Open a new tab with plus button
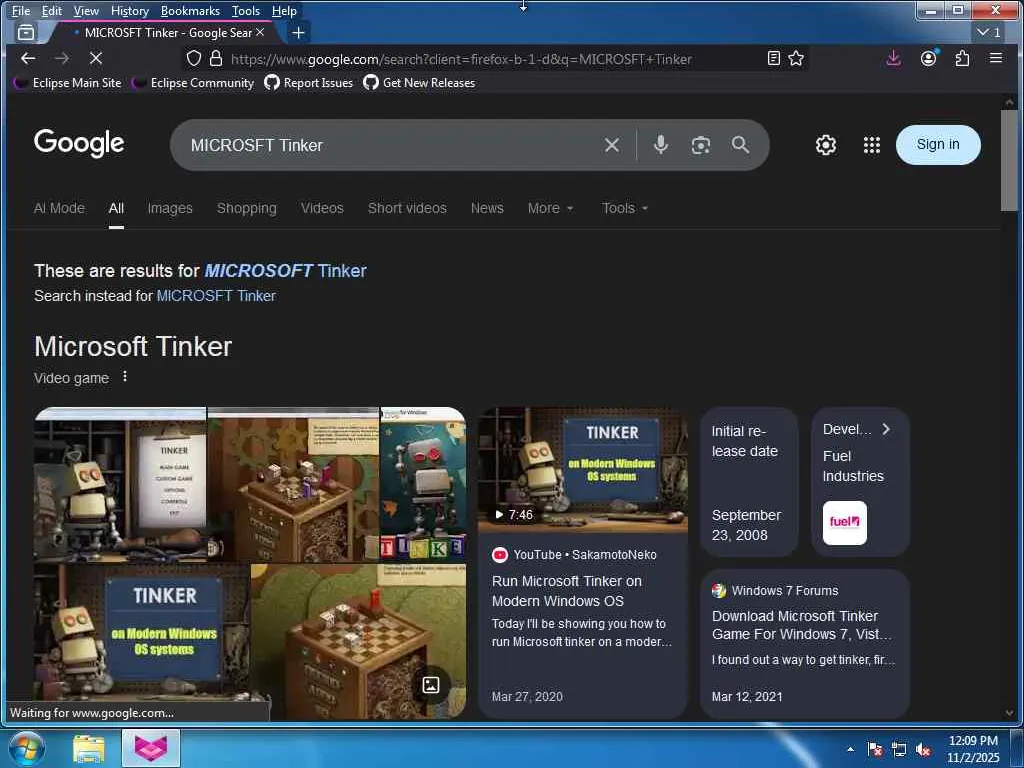Viewport: 1024px width, 768px height. pyautogui.click(x=298, y=33)
